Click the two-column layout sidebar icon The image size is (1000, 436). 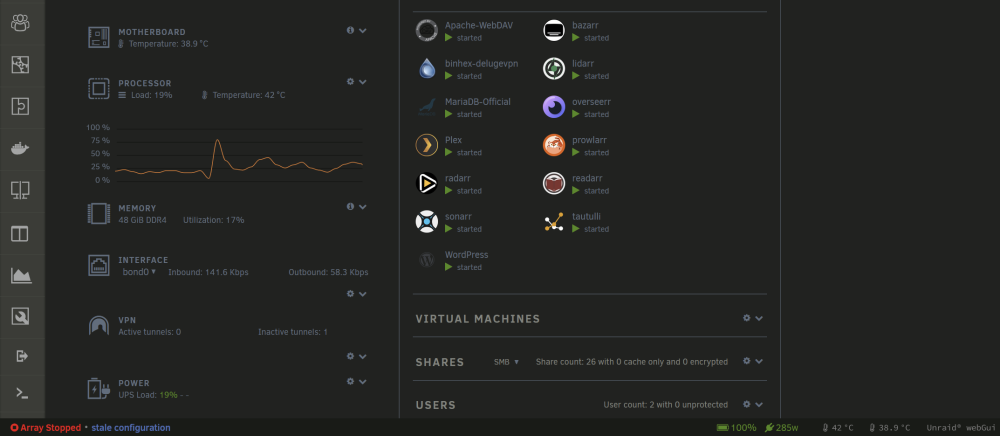click(20, 234)
